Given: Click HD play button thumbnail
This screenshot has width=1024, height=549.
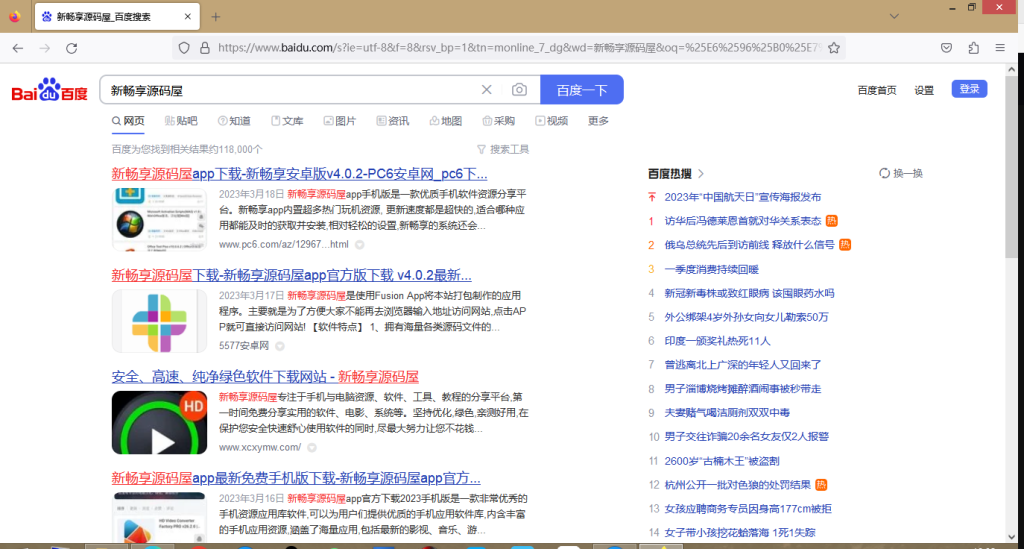Looking at the screenshot, I should pos(159,422).
